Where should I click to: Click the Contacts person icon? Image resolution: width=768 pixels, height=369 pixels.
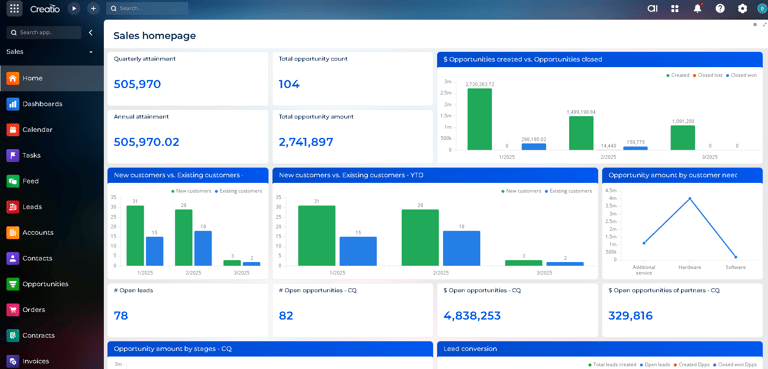pos(13,258)
